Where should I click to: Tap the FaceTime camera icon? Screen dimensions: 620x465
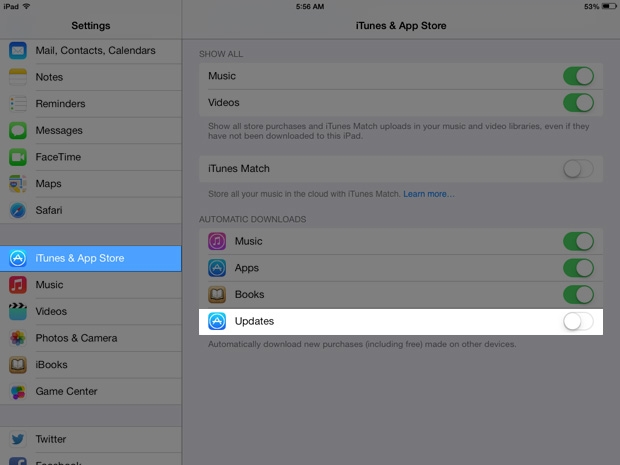(18, 157)
